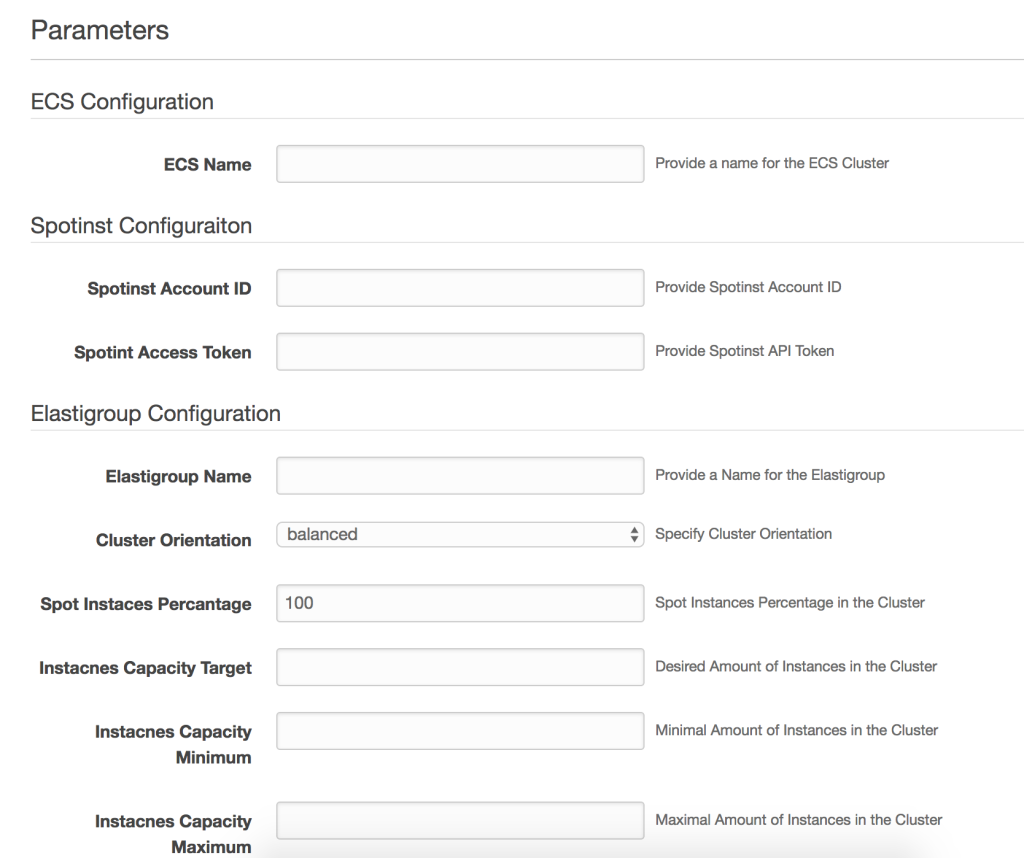The height and width of the screenshot is (858, 1024).
Task: Click the ECS Name input field
Action: point(460,164)
